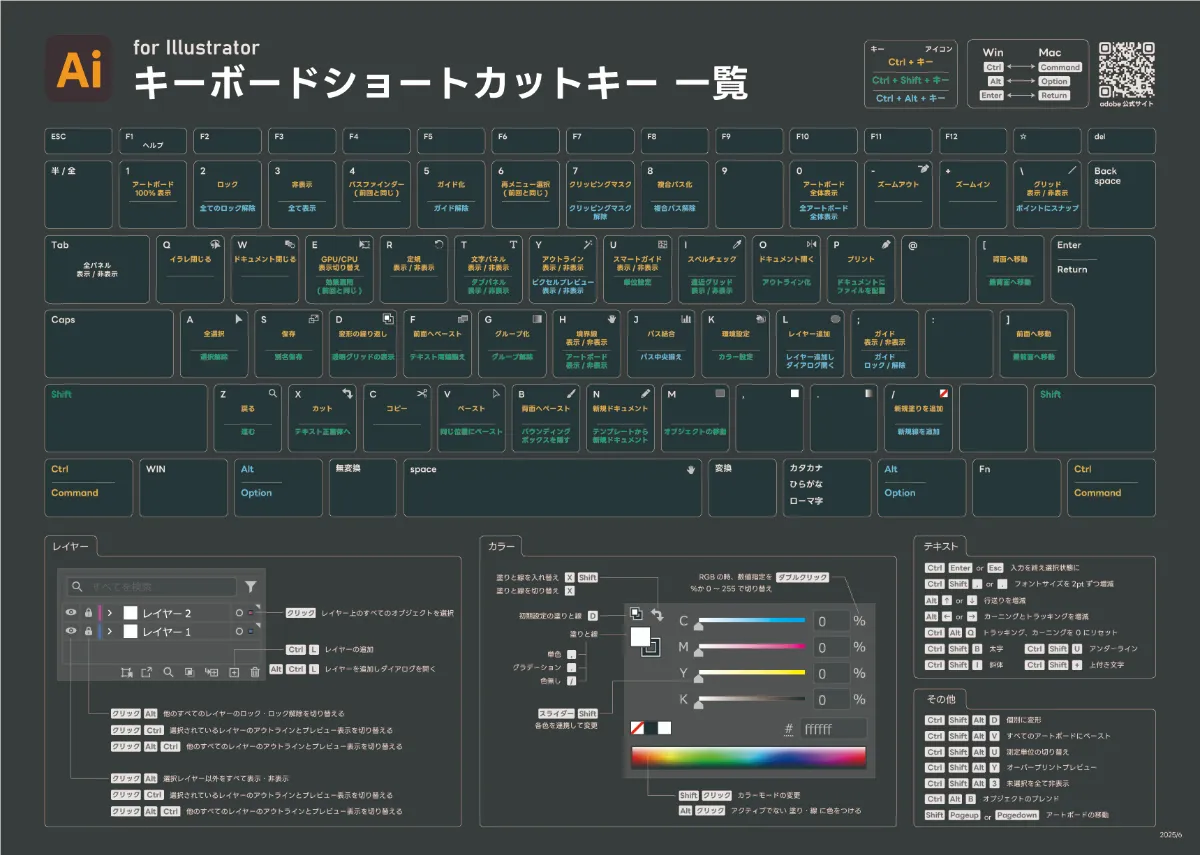The image size is (1200, 855).
Task: Click the Pen tool icon on the P key
Action: point(886,244)
